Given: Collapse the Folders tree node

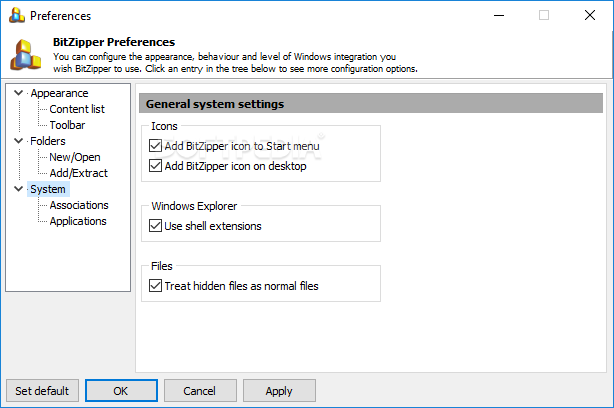Looking at the screenshot, I should tap(18, 141).
